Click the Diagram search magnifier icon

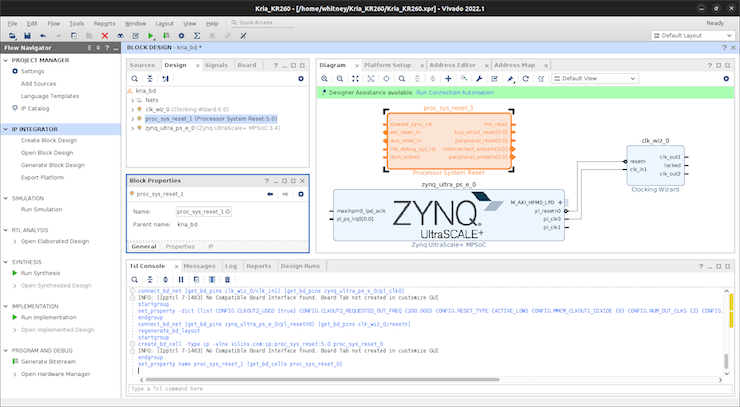402,79
